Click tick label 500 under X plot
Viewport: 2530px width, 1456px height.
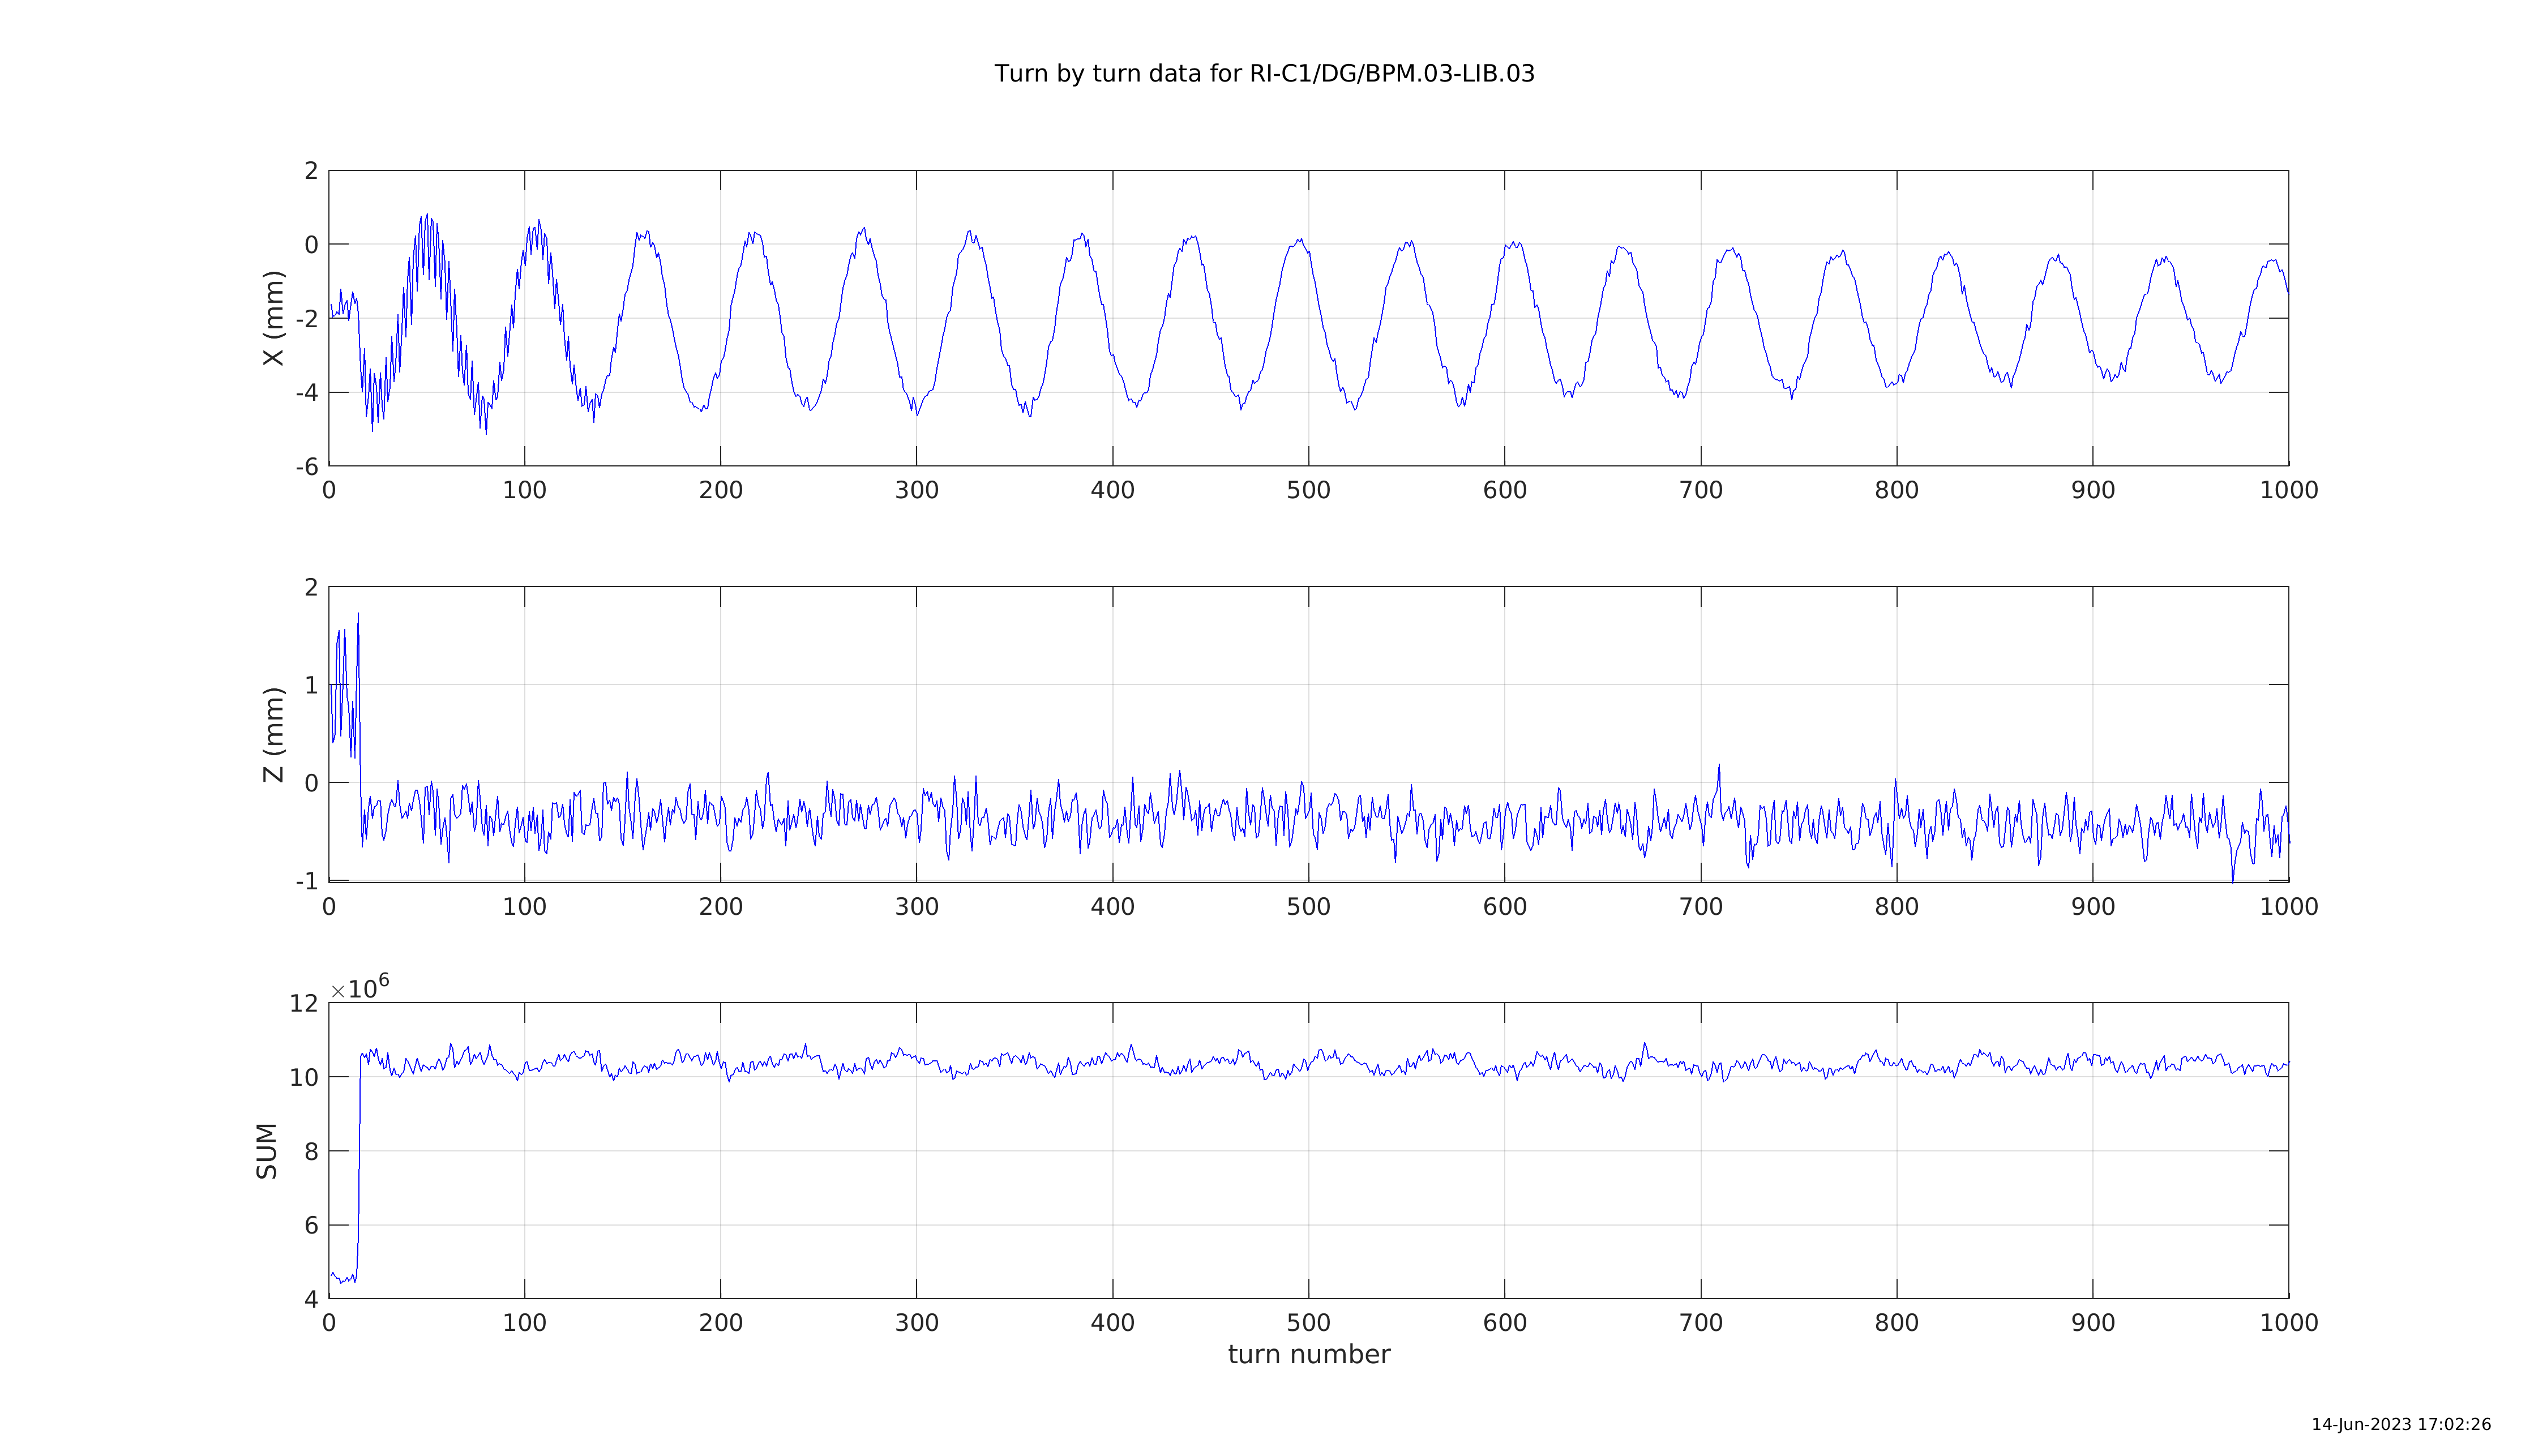point(1308,491)
